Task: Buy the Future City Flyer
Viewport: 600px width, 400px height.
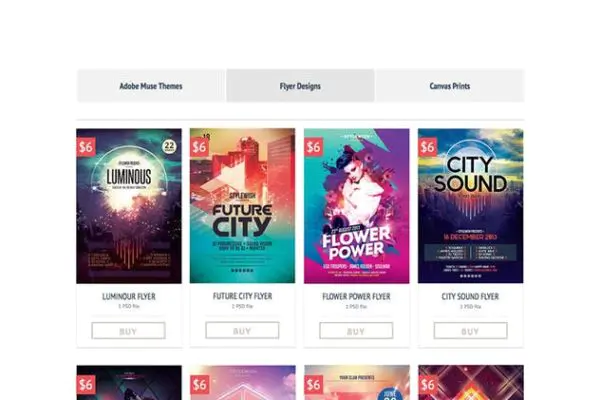Action: [242, 330]
